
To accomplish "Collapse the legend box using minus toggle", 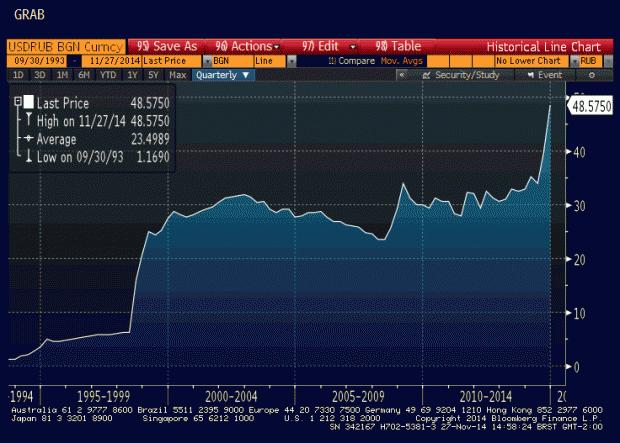I will click(17, 102).
